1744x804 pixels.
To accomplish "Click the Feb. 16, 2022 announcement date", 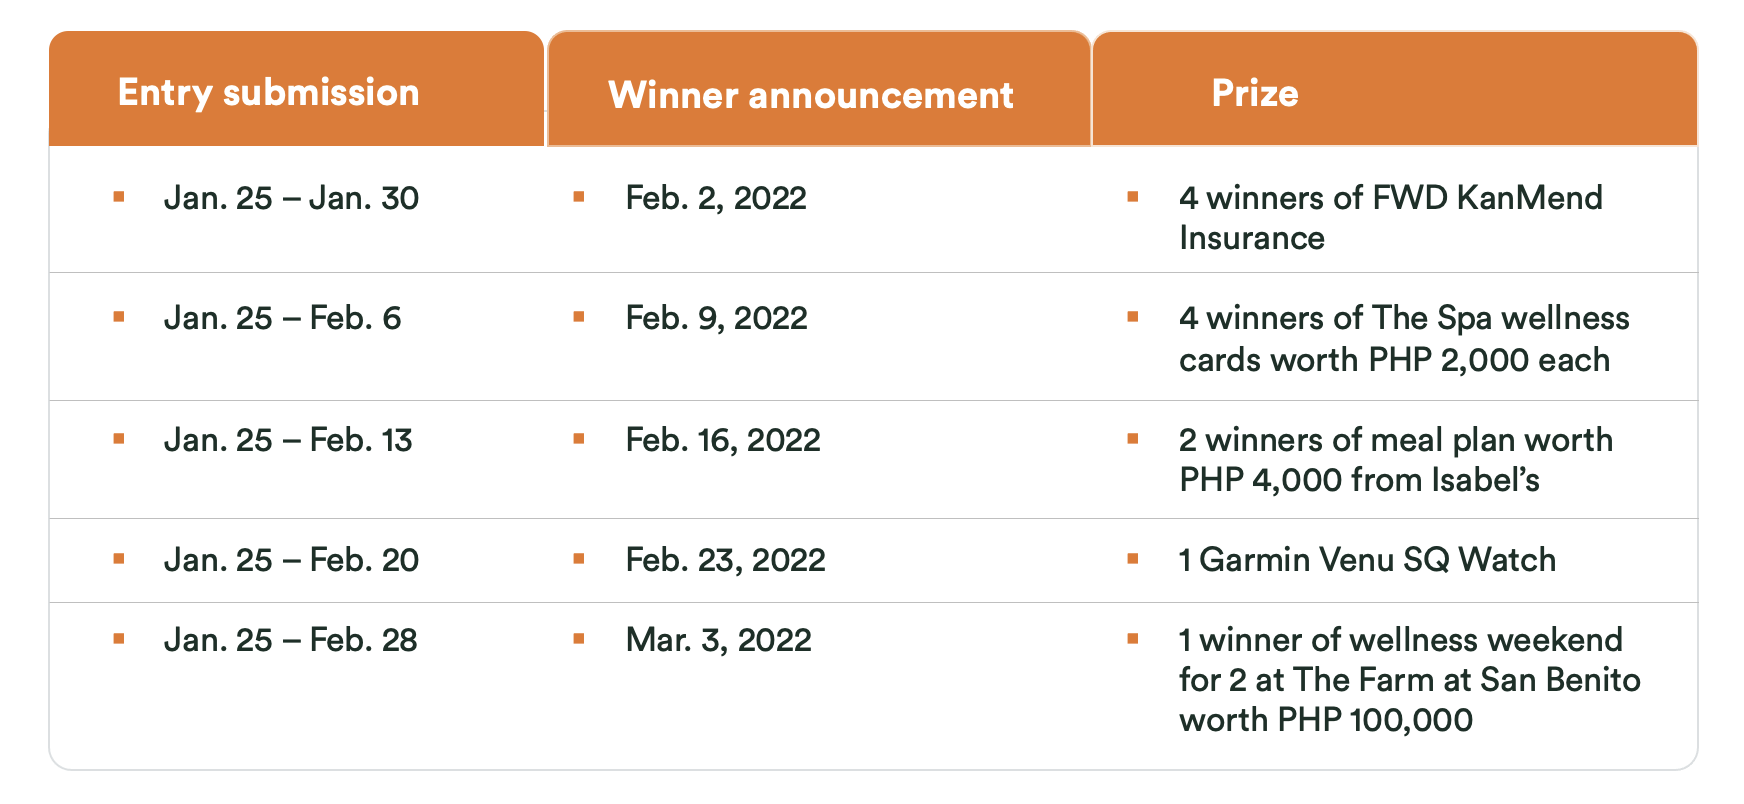I will tap(723, 440).
